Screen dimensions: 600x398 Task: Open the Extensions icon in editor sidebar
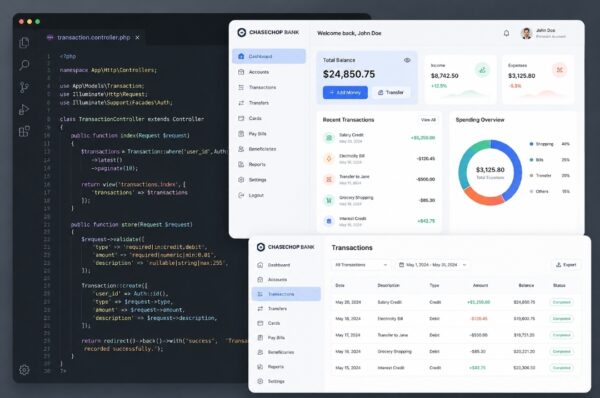24,131
